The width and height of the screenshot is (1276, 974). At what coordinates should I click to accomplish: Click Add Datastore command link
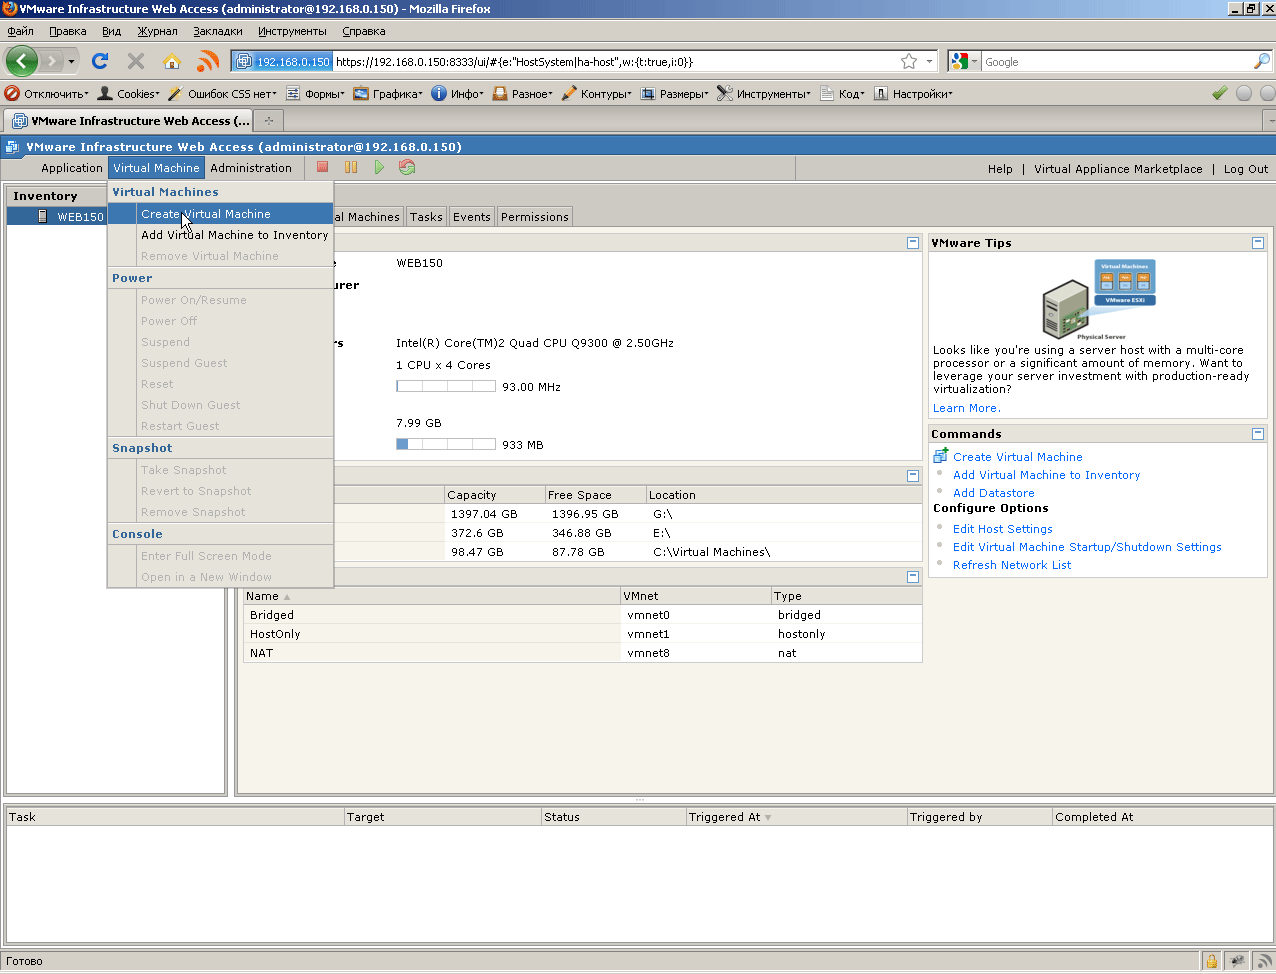click(993, 493)
